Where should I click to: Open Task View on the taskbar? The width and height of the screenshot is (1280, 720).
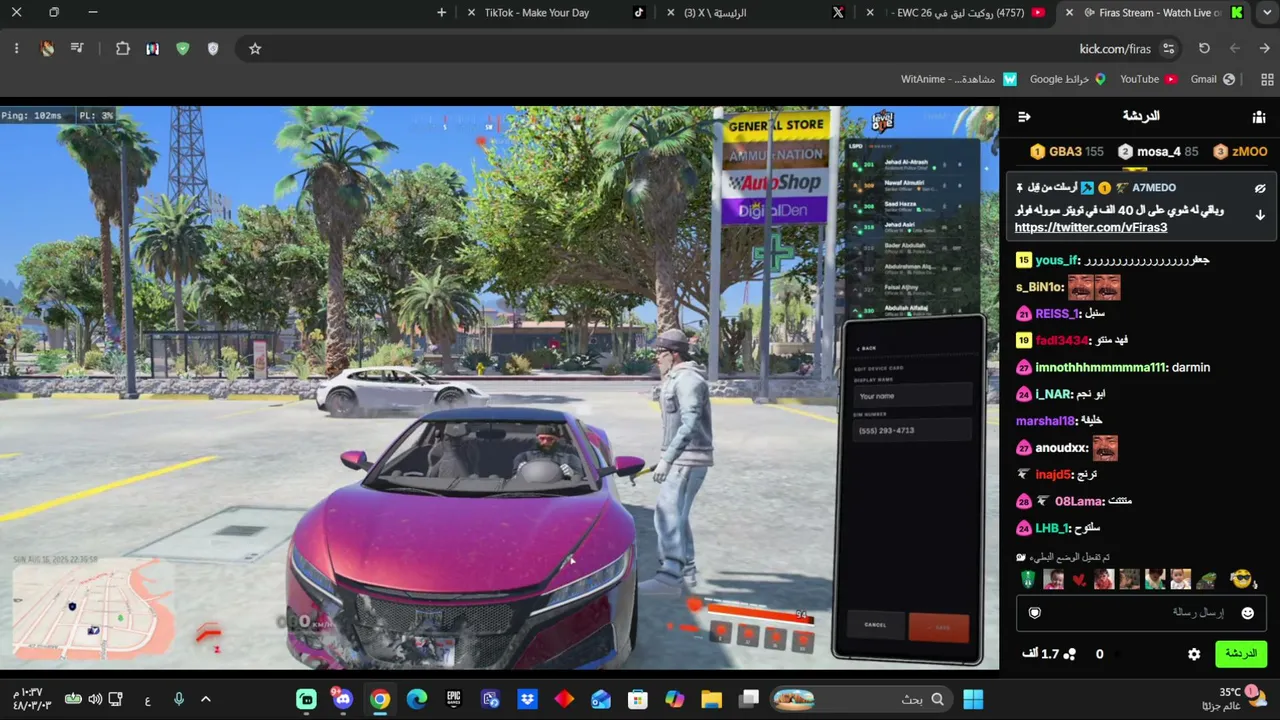tap(749, 699)
